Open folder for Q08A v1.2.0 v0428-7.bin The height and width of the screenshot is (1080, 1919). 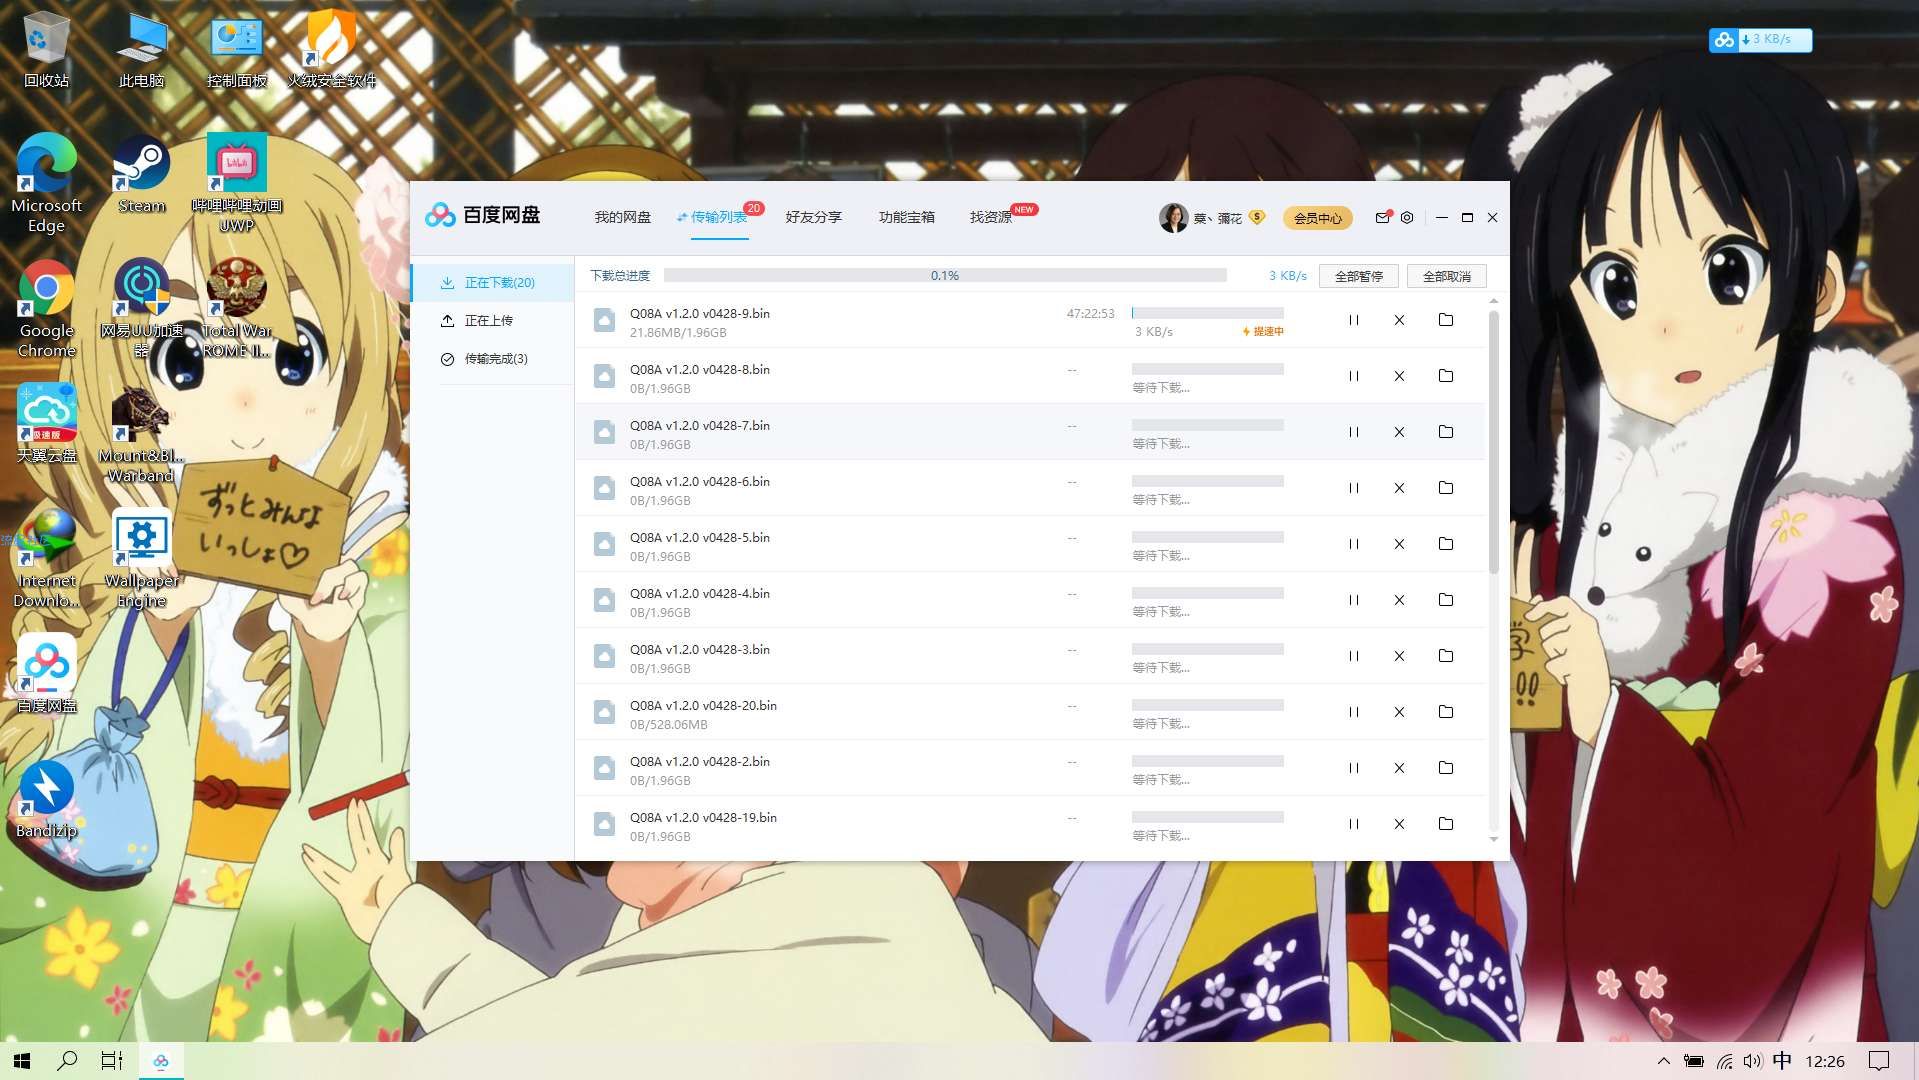click(x=1445, y=432)
